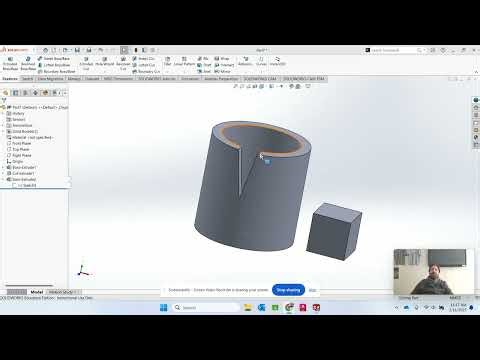Select Front Plane in feature tree

(19, 143)
